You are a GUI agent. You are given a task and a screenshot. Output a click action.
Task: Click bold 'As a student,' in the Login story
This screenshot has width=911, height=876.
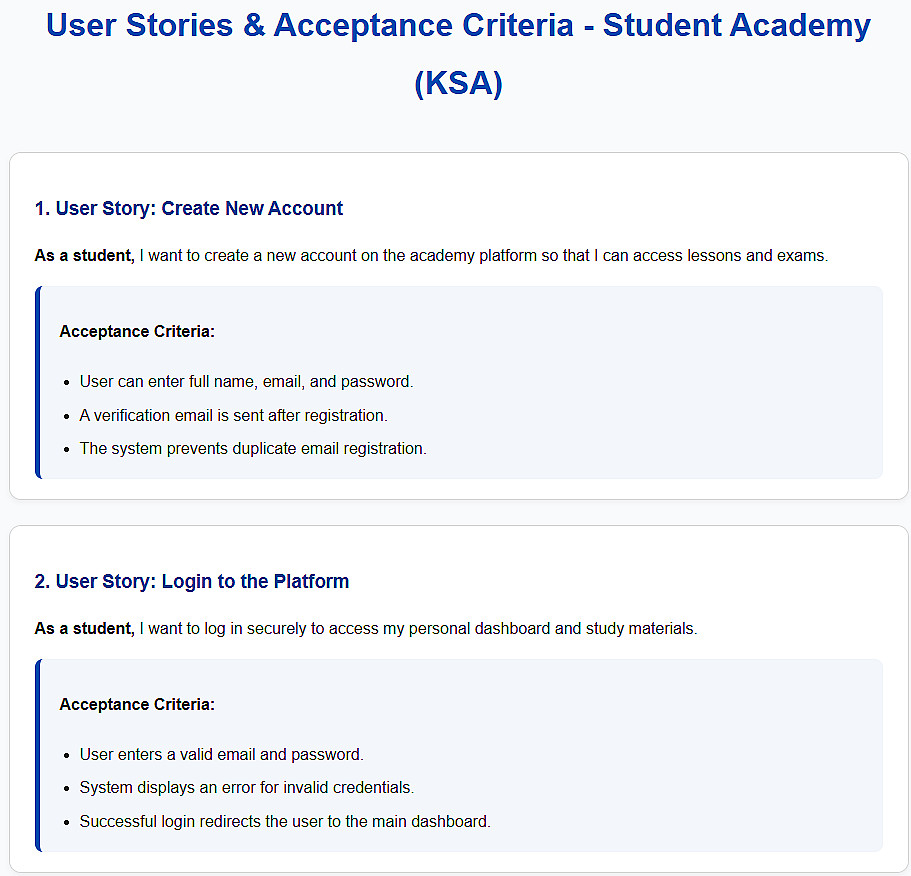click(84, 629)
